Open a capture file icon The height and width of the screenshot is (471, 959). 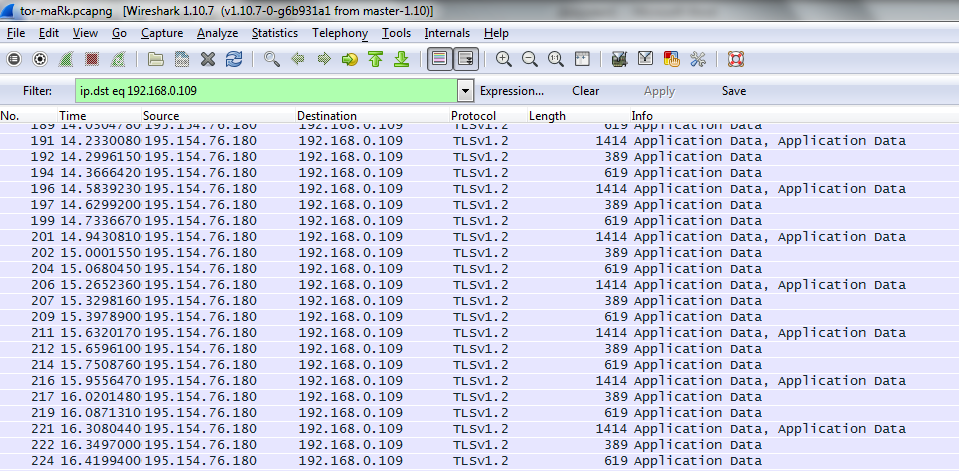tap(156, 59)
